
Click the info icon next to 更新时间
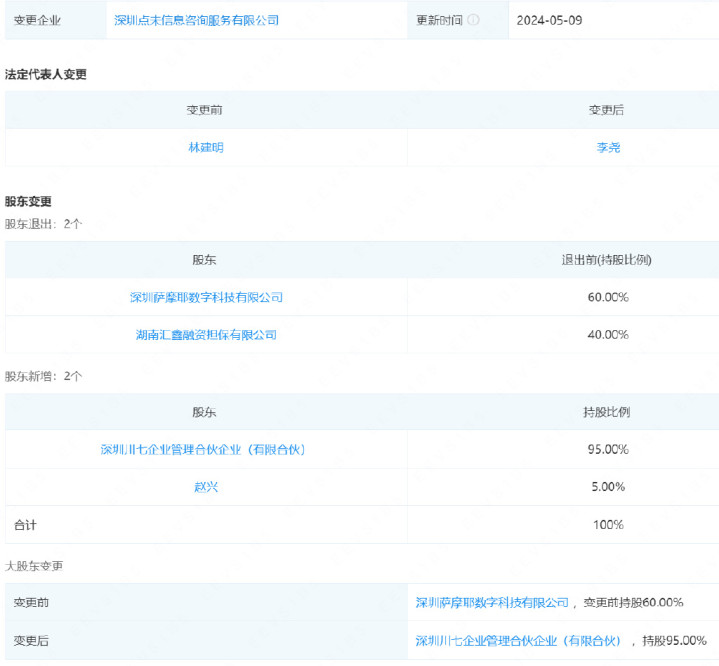click(473, 20)
